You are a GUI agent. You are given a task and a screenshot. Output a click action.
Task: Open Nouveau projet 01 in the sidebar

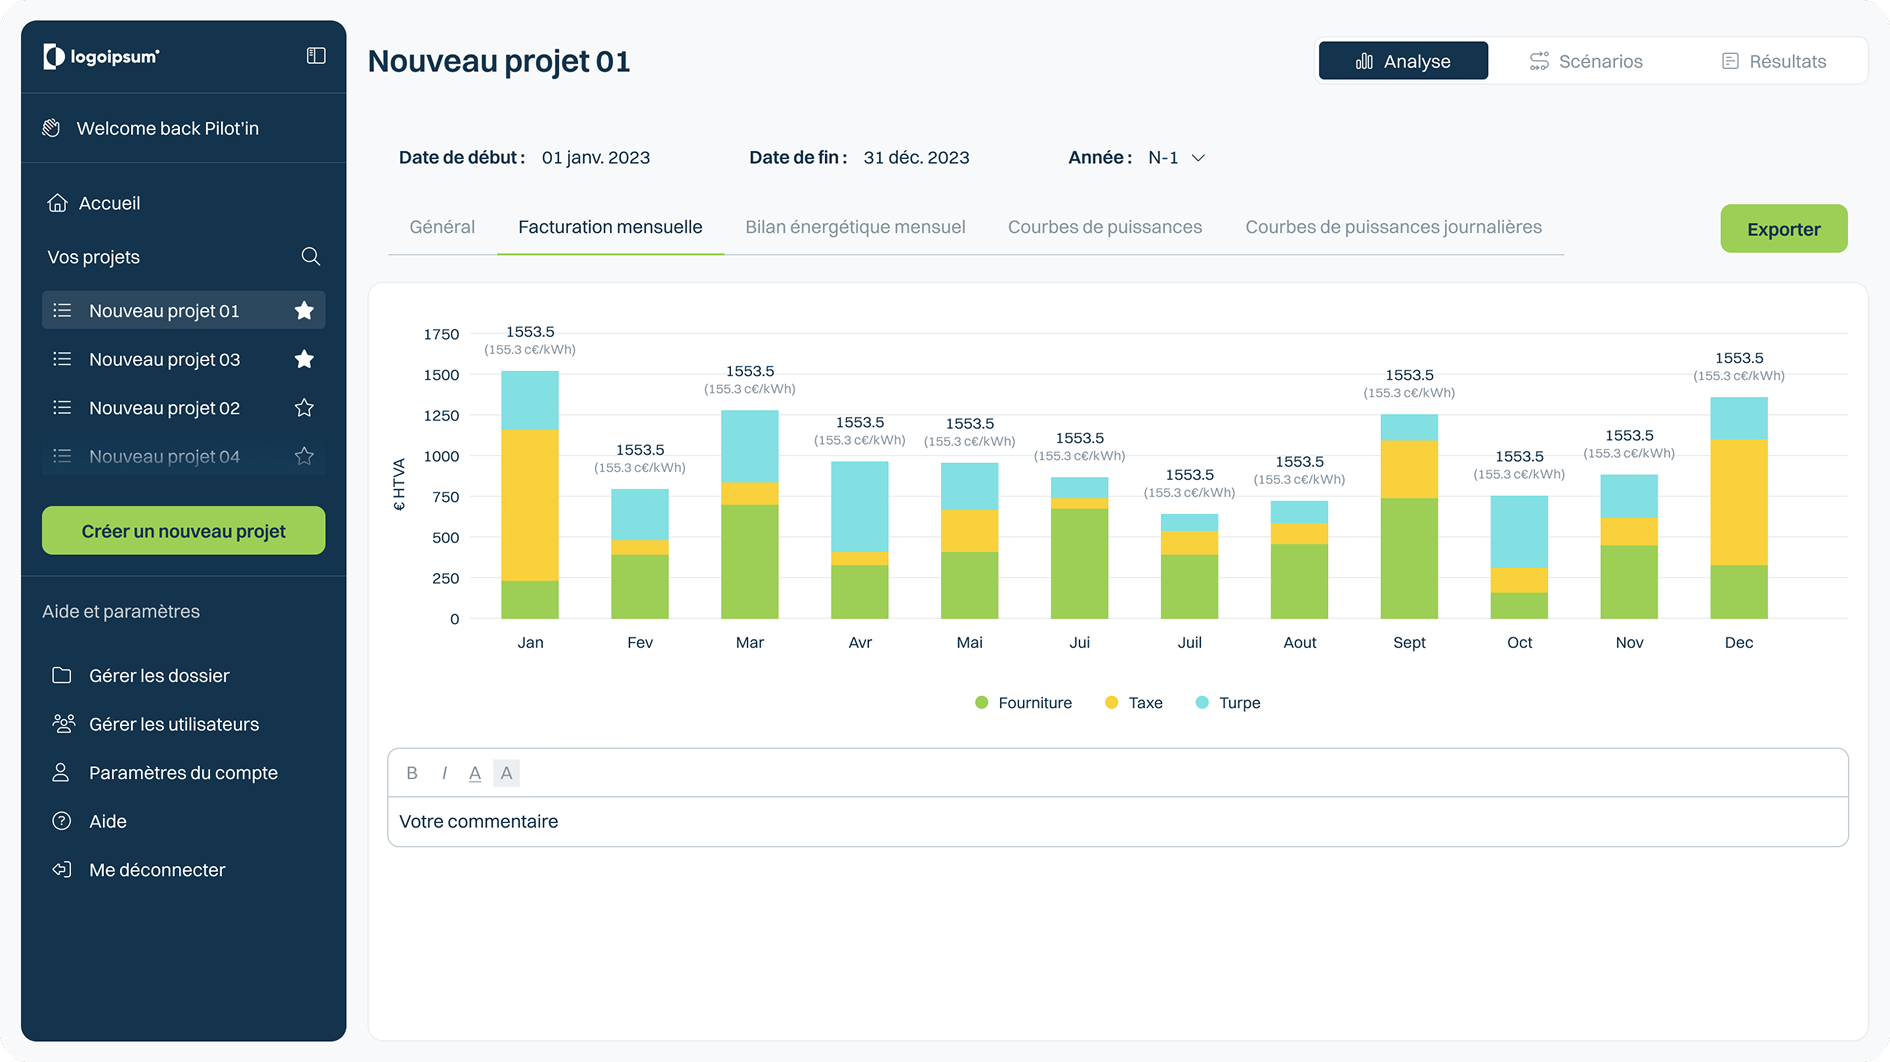tap(184, 311)
